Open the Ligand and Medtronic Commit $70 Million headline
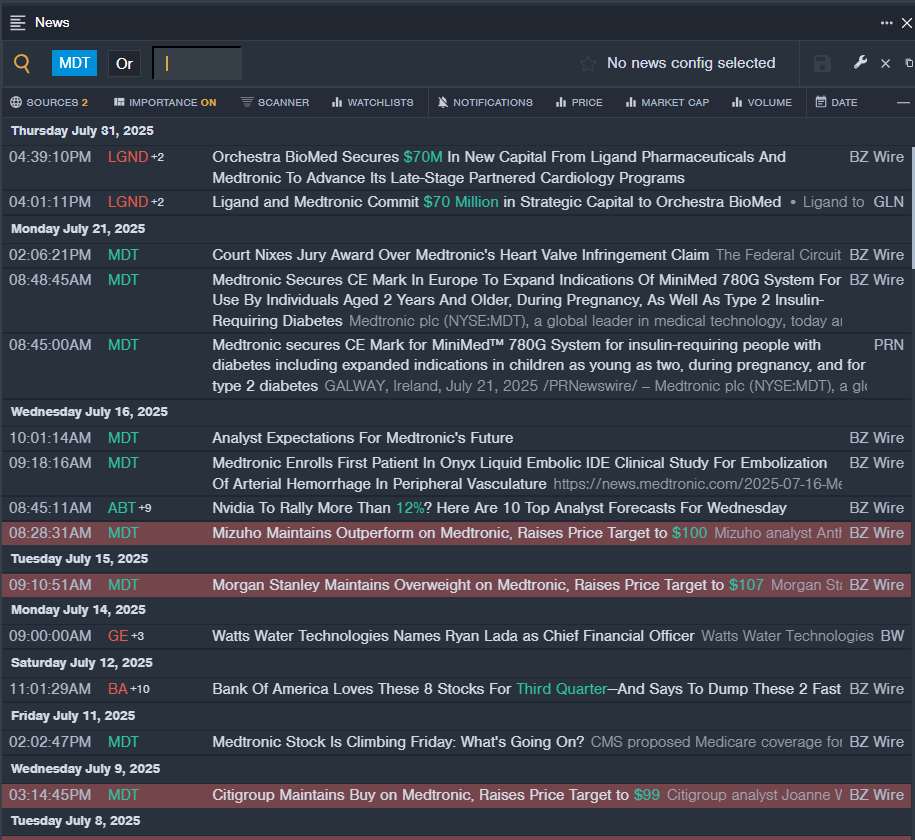Image resolution: width=915 pixels, height=840 pixels. [x=497, y=202]
